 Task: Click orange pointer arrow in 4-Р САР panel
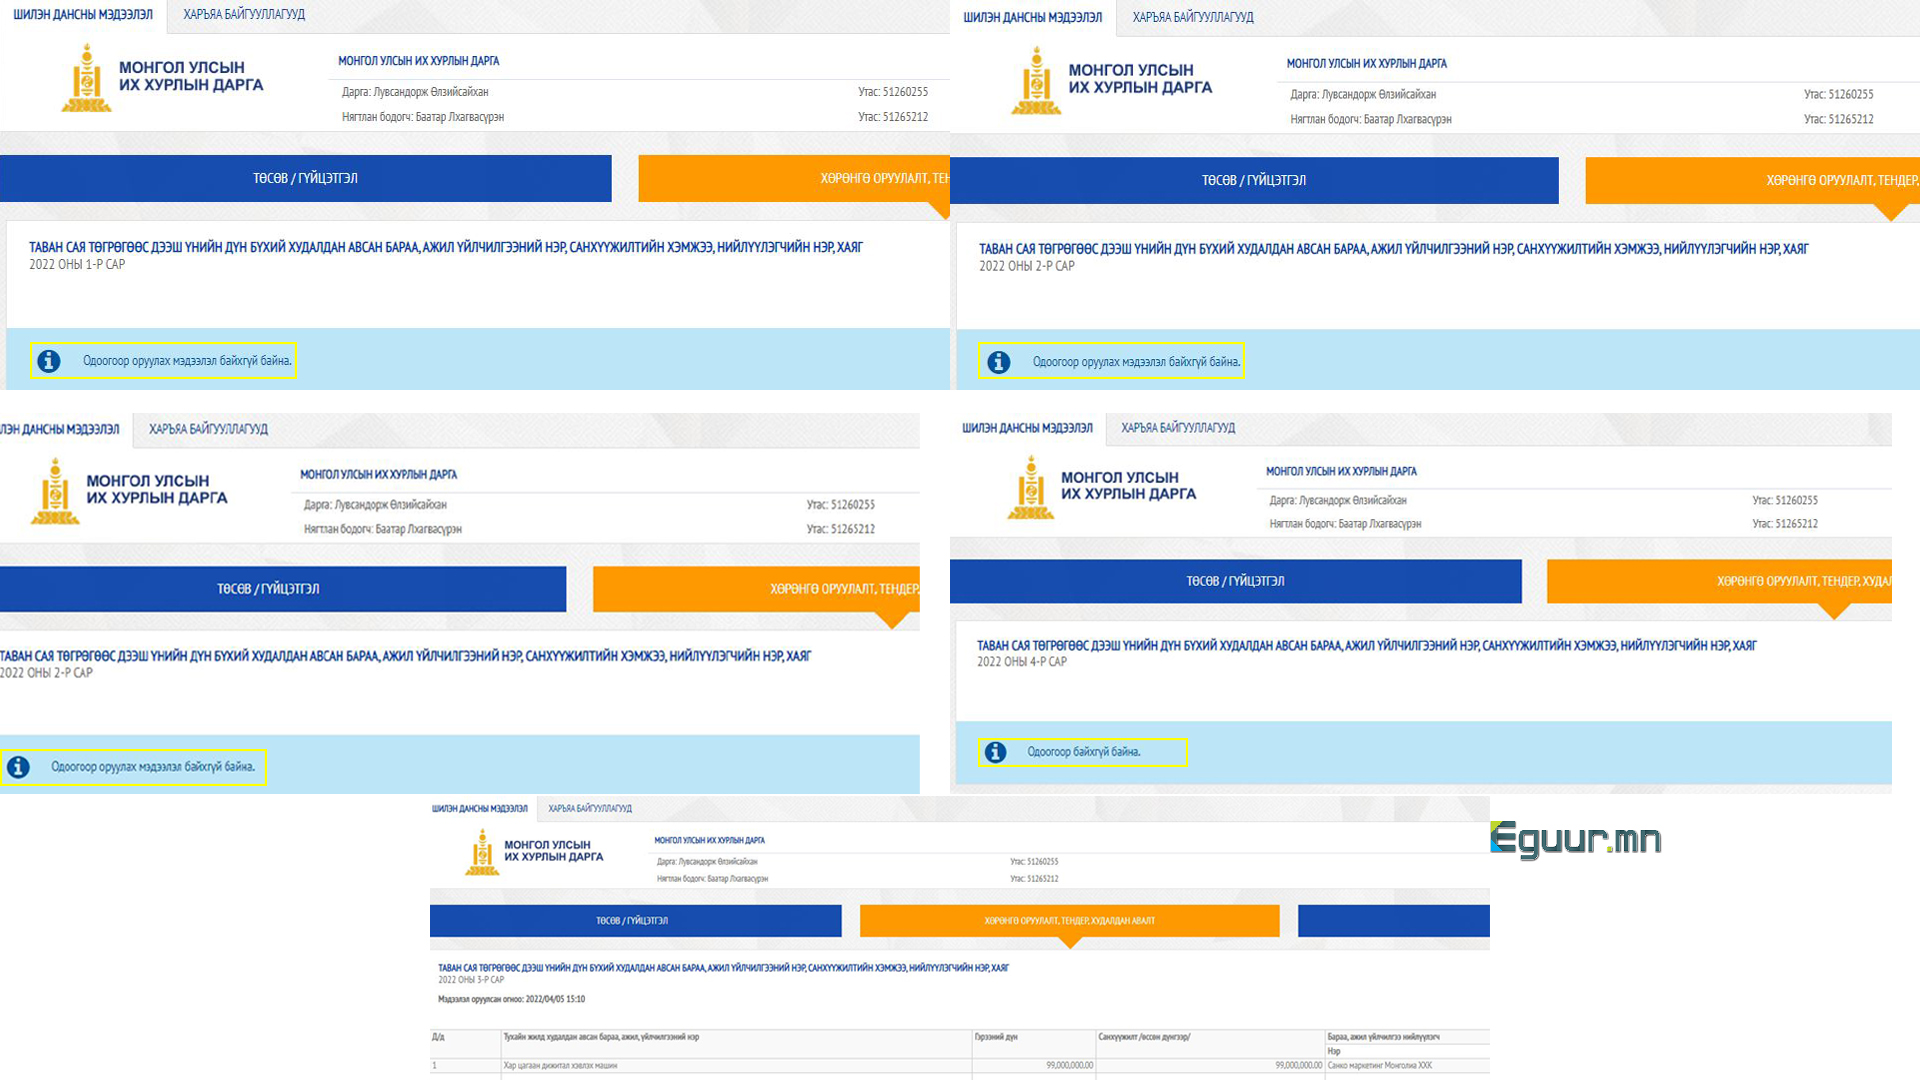point(1833,611)
